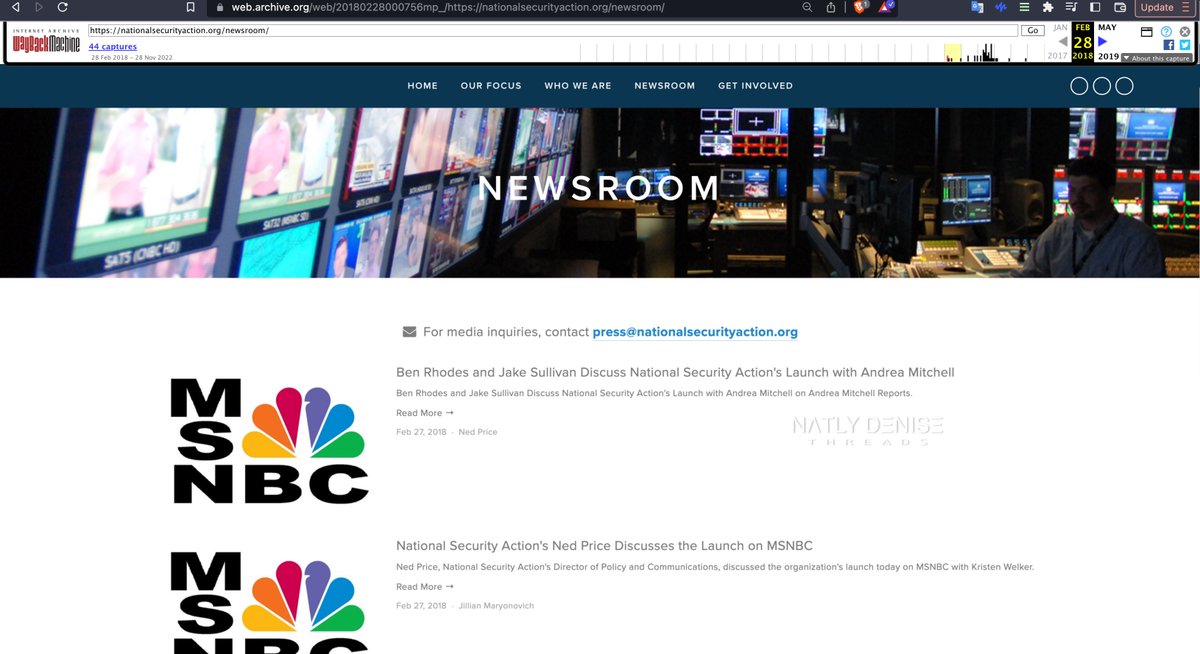Screen dimensions: 1200x654
Task: Toggle the browser sidebar panel icon
Action: pyautogui.click(x=1095, y=7)
